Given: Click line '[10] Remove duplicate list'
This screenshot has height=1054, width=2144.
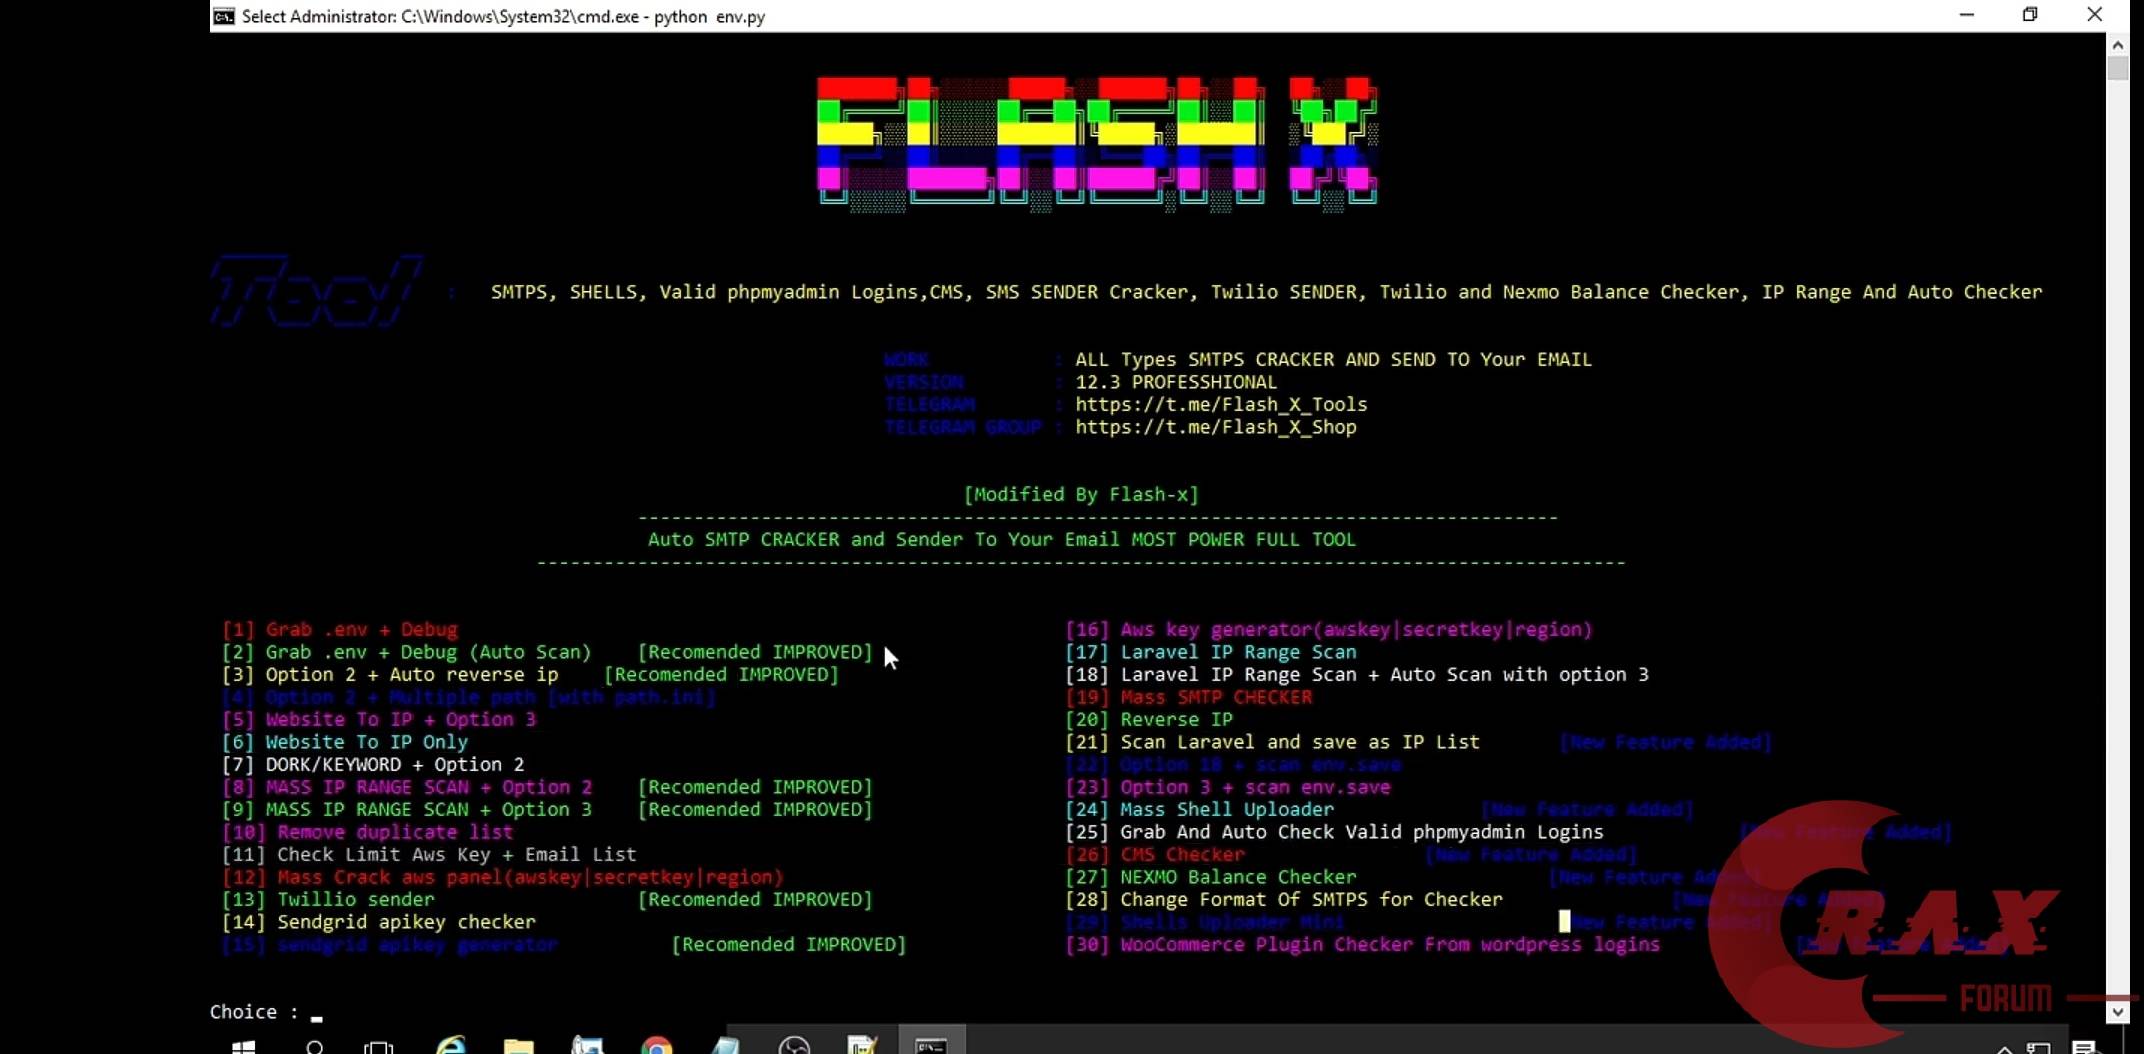Looking at the screenshot, I should tap(367, 832).
